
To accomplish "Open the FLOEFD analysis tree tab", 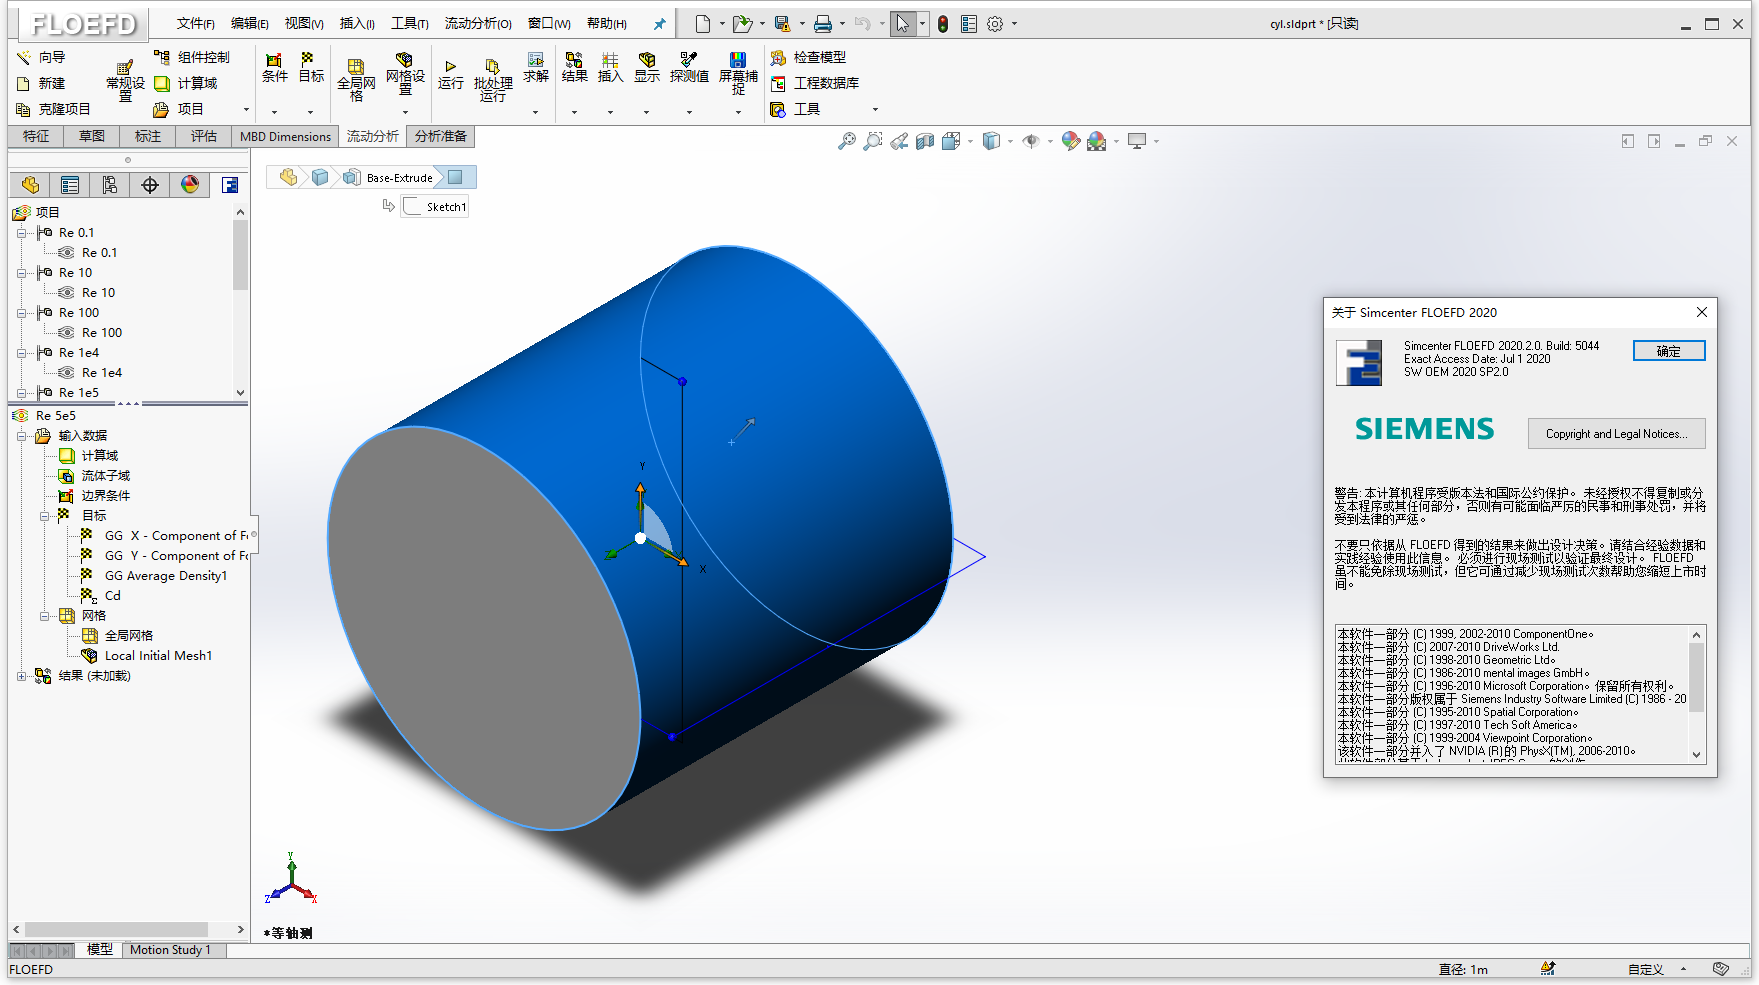I will tap(229, 185).
